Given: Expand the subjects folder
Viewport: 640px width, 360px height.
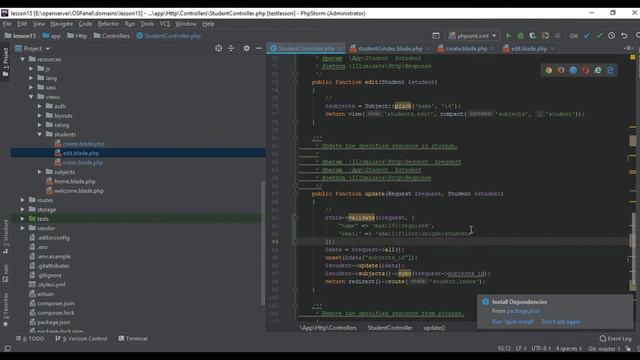Looking at the screenshot, I should [40, 172].
